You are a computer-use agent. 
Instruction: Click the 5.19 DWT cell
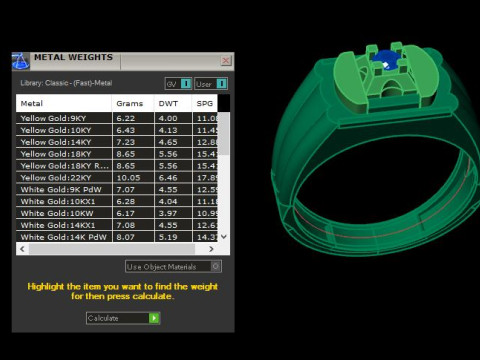(x=173, y=237)
